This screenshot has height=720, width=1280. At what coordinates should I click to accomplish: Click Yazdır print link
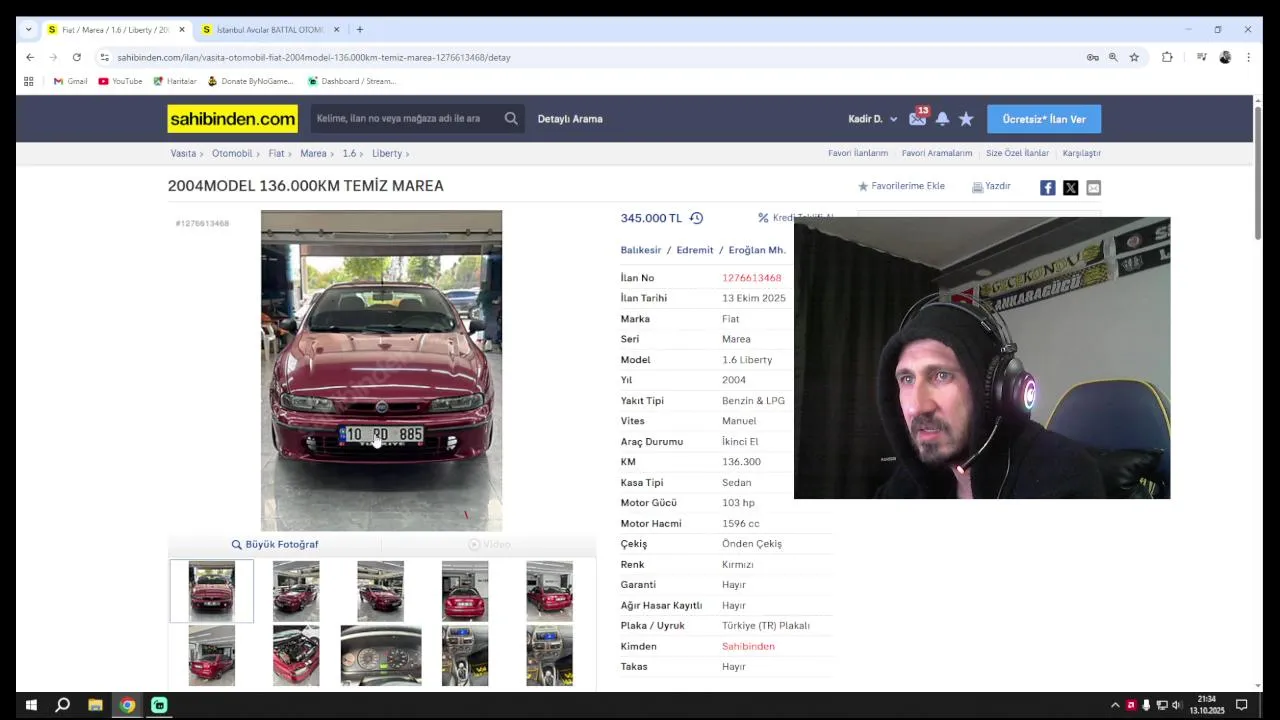(991, 186)
